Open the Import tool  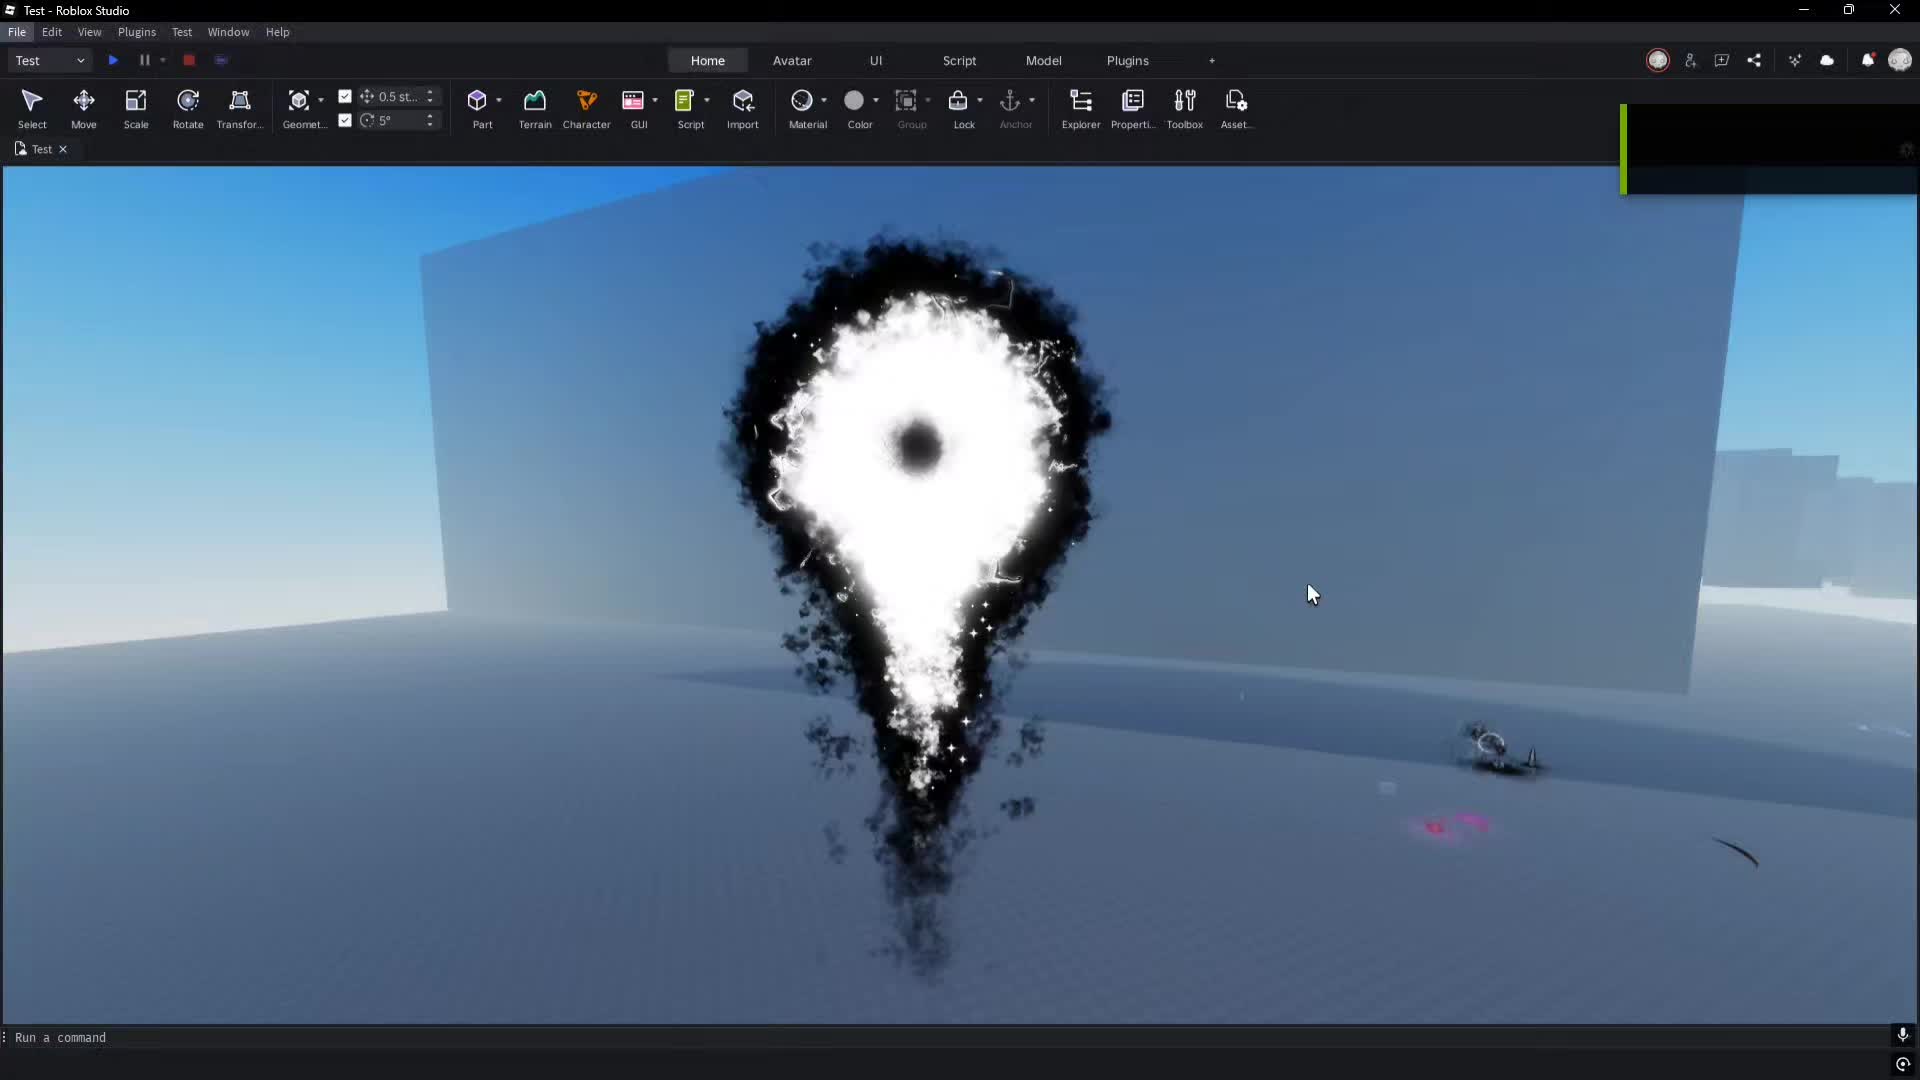pyautogui.click(x=743, y=109)
